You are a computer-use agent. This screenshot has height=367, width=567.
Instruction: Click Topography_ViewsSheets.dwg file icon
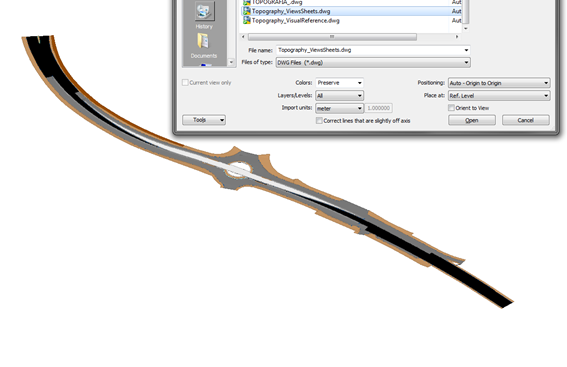tap(247, 11)
